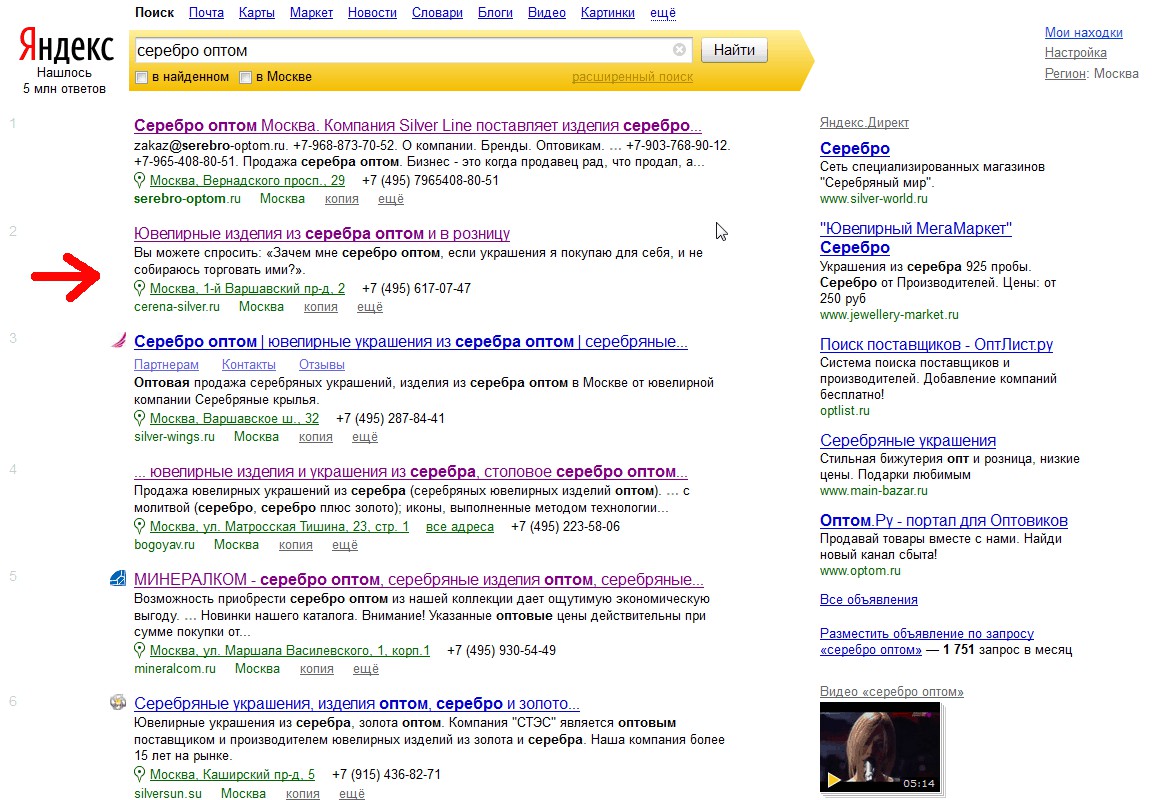
Task: Click the www.jewellery-market.ru ad URL
Action: point(889,315)
